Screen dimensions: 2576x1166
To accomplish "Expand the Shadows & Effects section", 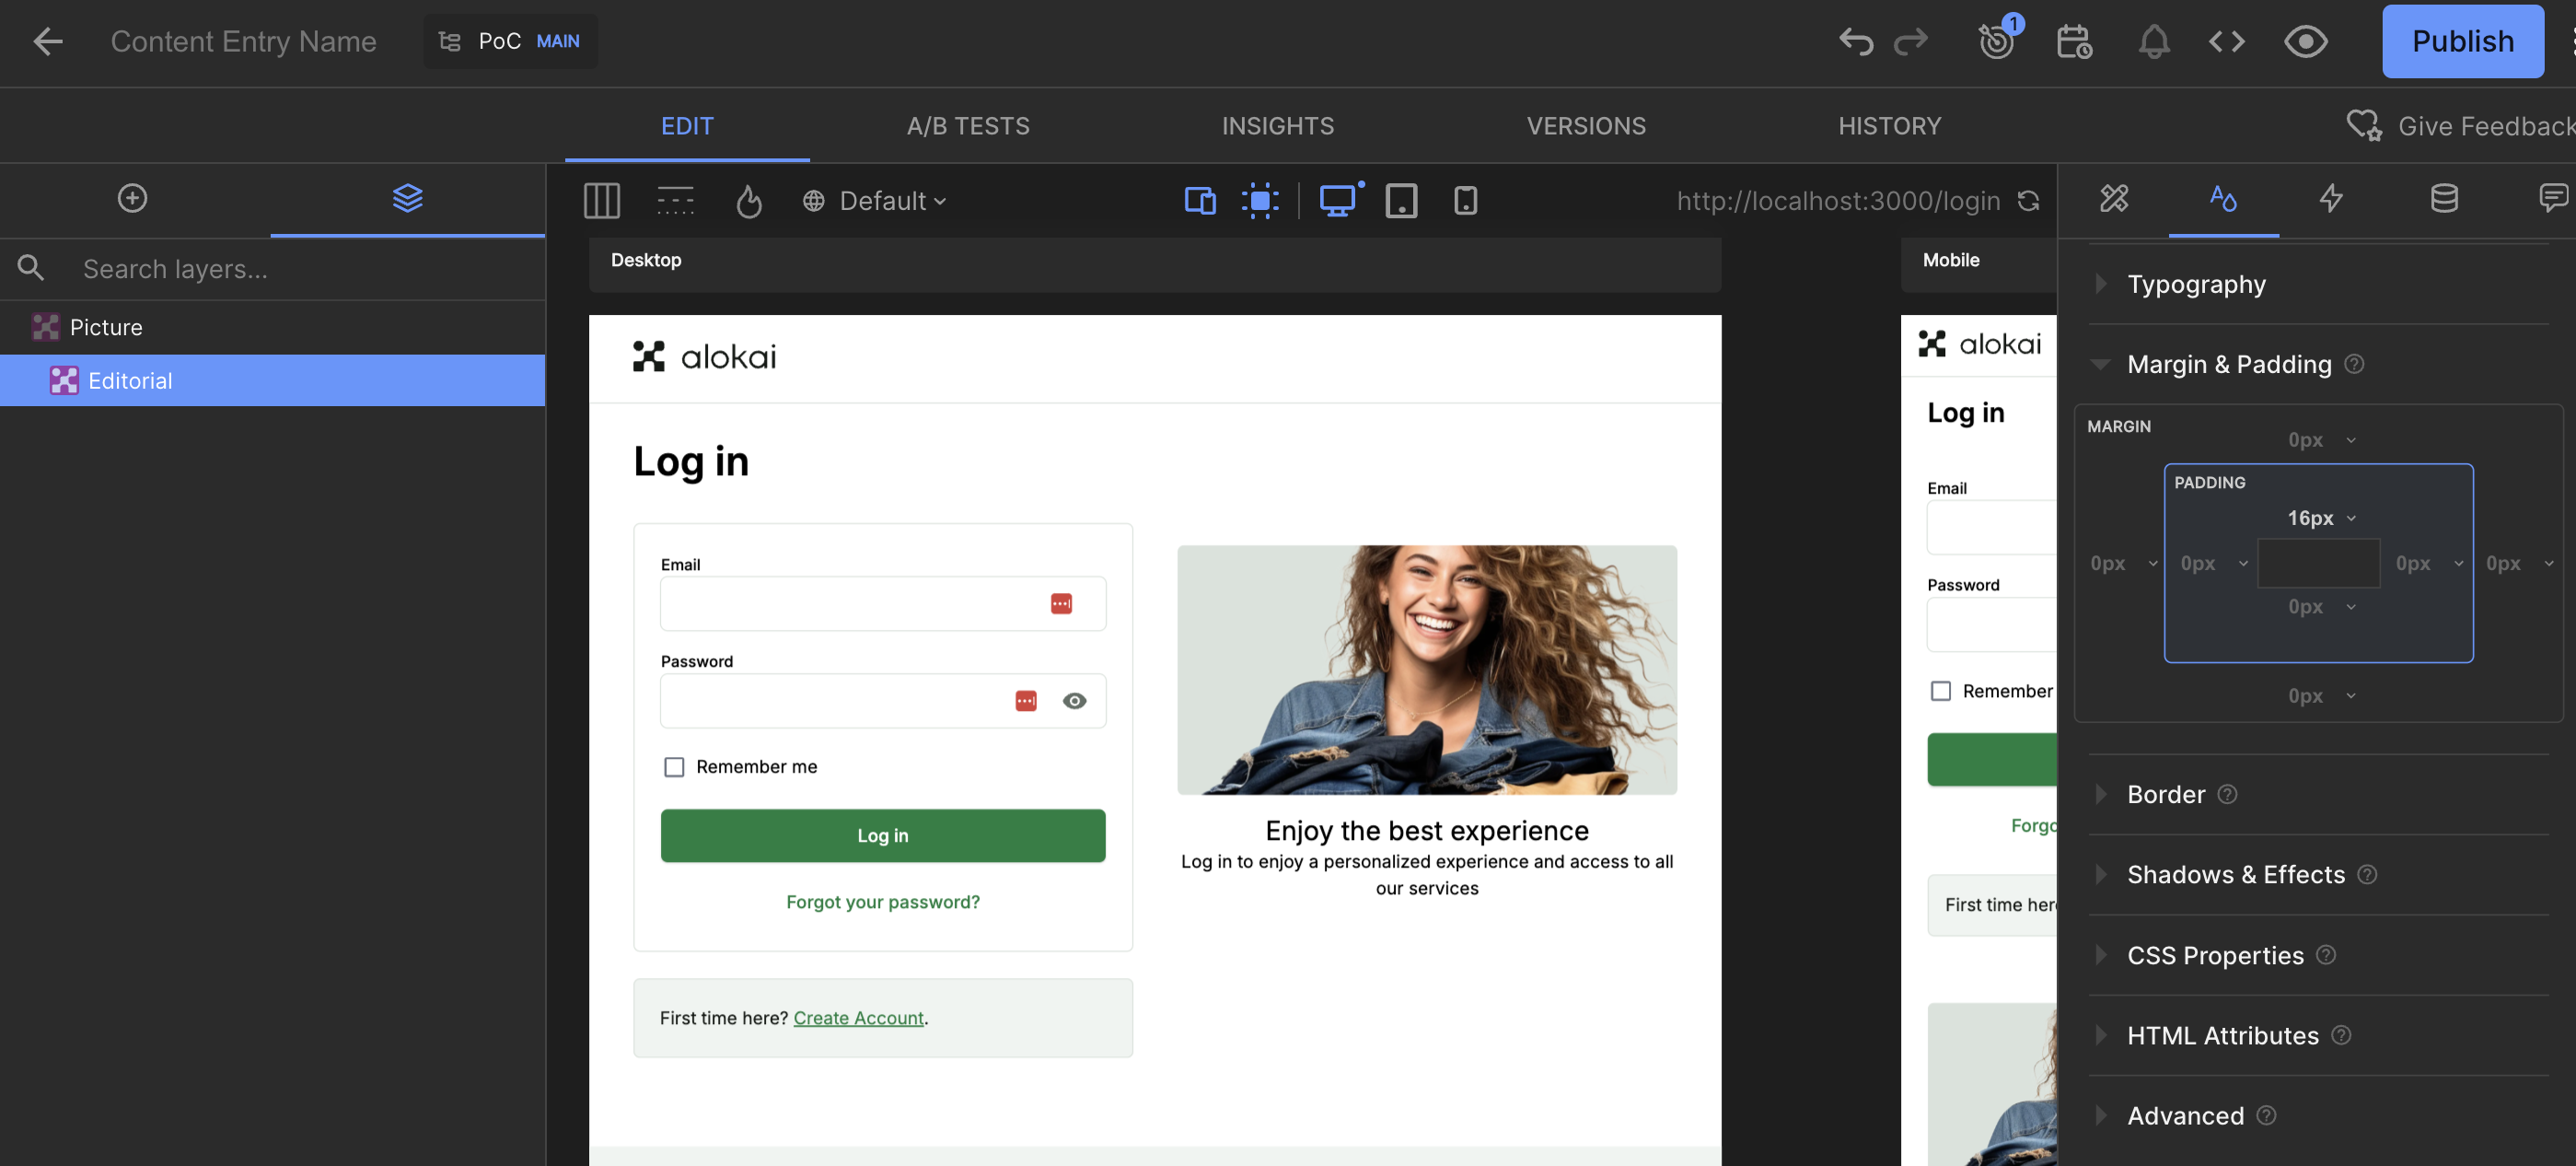I will point(2236,874).
